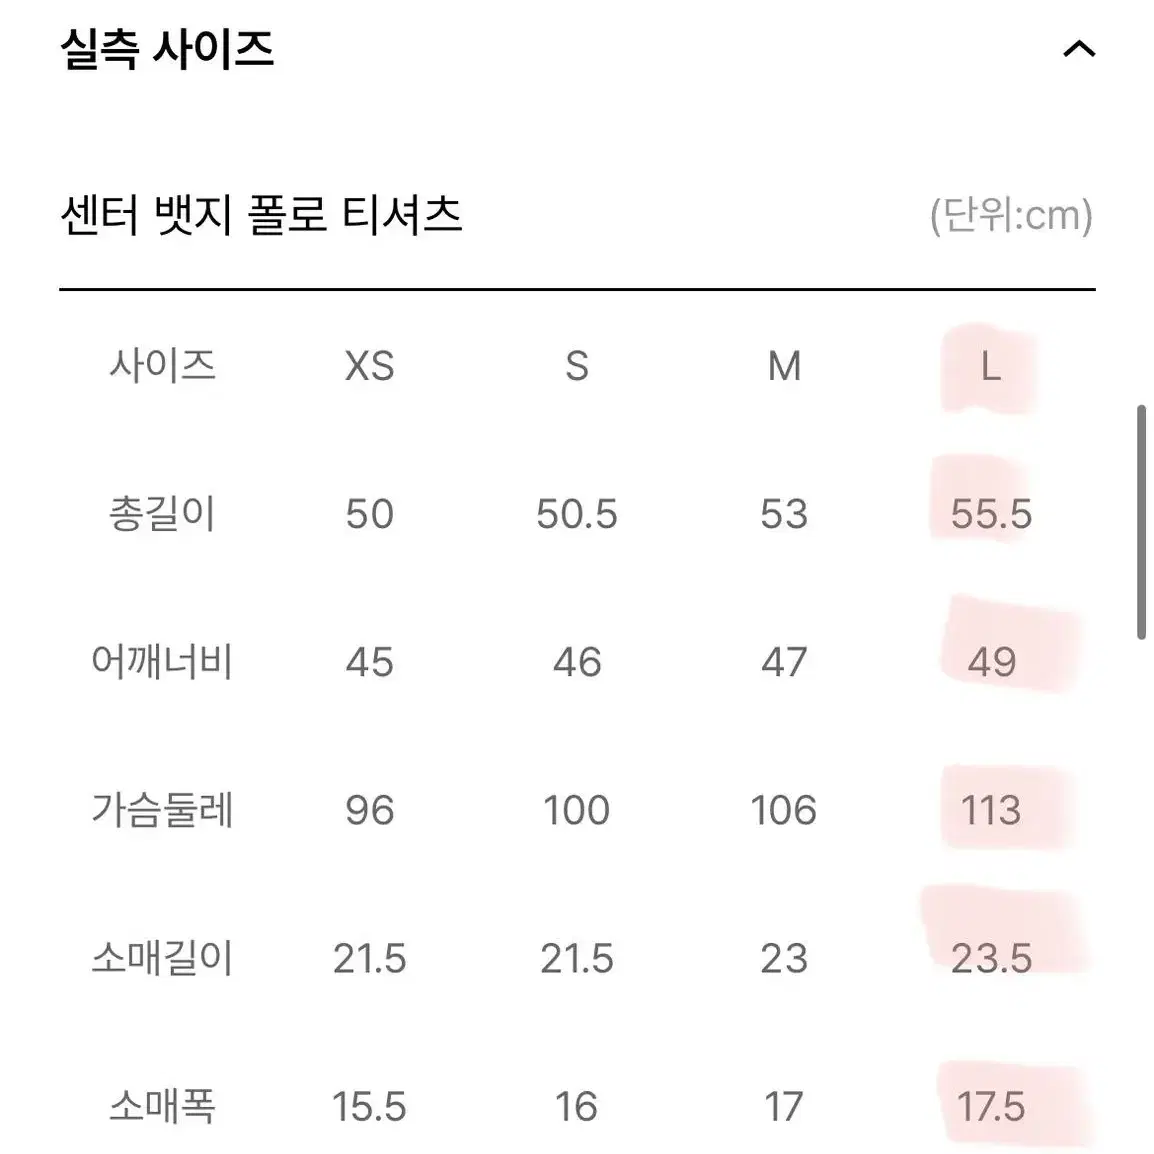Click the 106 chest value for M
Screen dimensions: 1154x1154
(784, 810)
